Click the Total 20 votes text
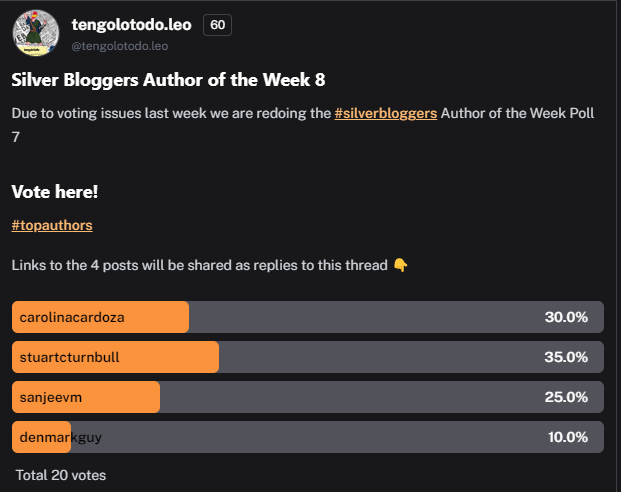621x492 pixels. click(x=61, y=475)
